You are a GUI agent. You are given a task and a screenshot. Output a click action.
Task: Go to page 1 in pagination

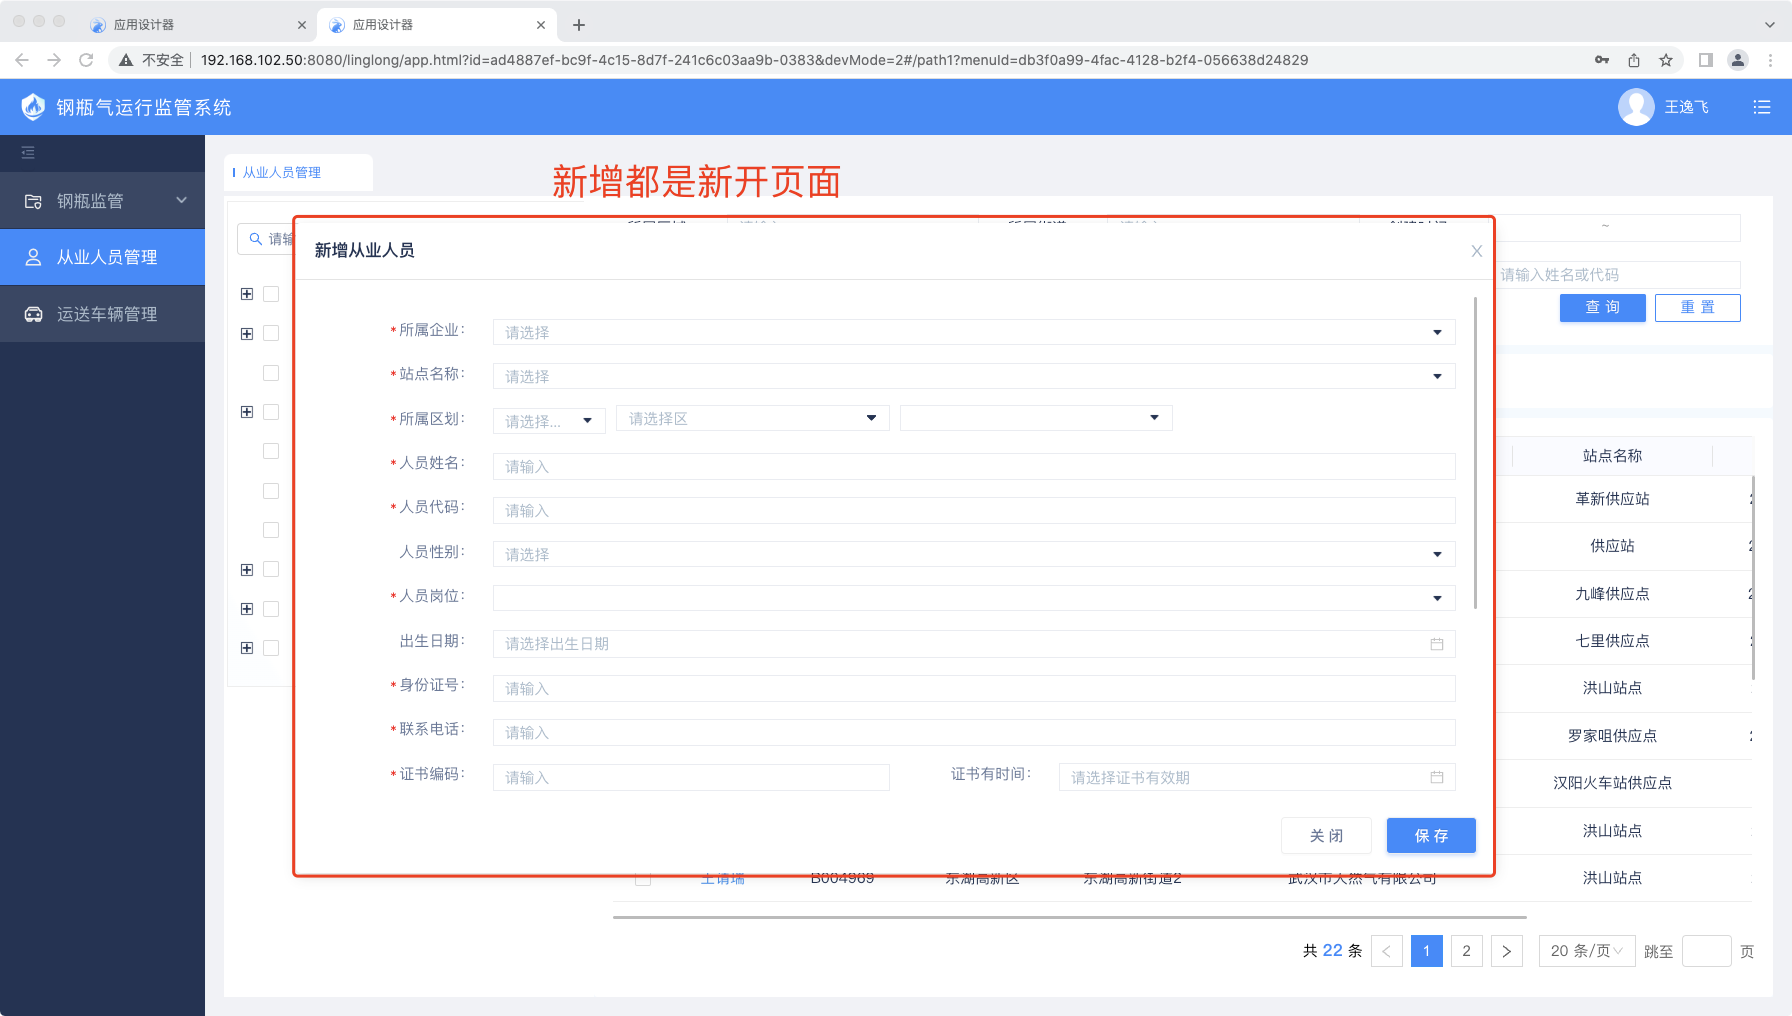[1427, 951]
